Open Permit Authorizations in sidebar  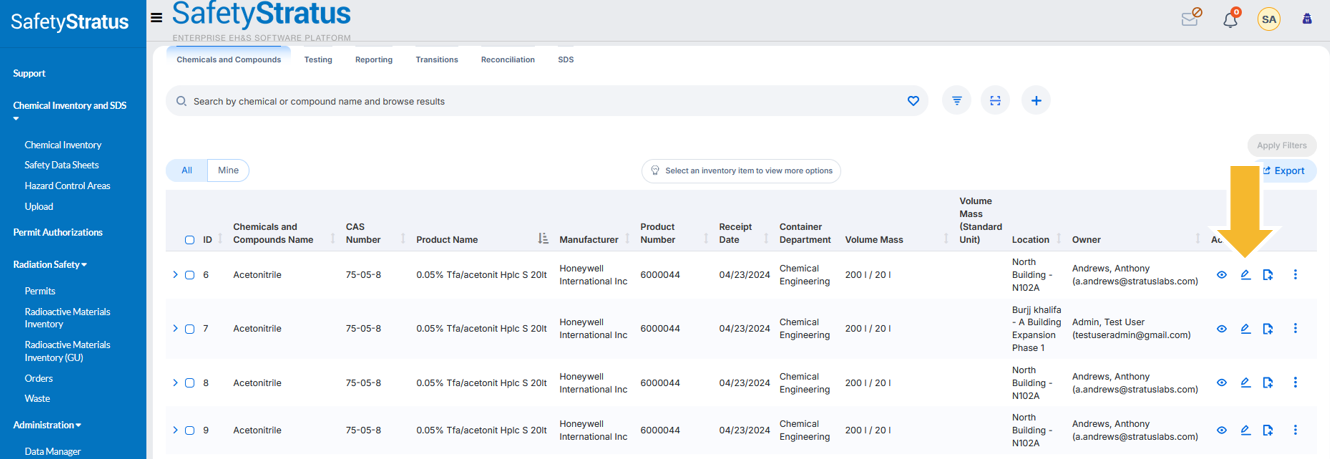(x=58, y=232)
